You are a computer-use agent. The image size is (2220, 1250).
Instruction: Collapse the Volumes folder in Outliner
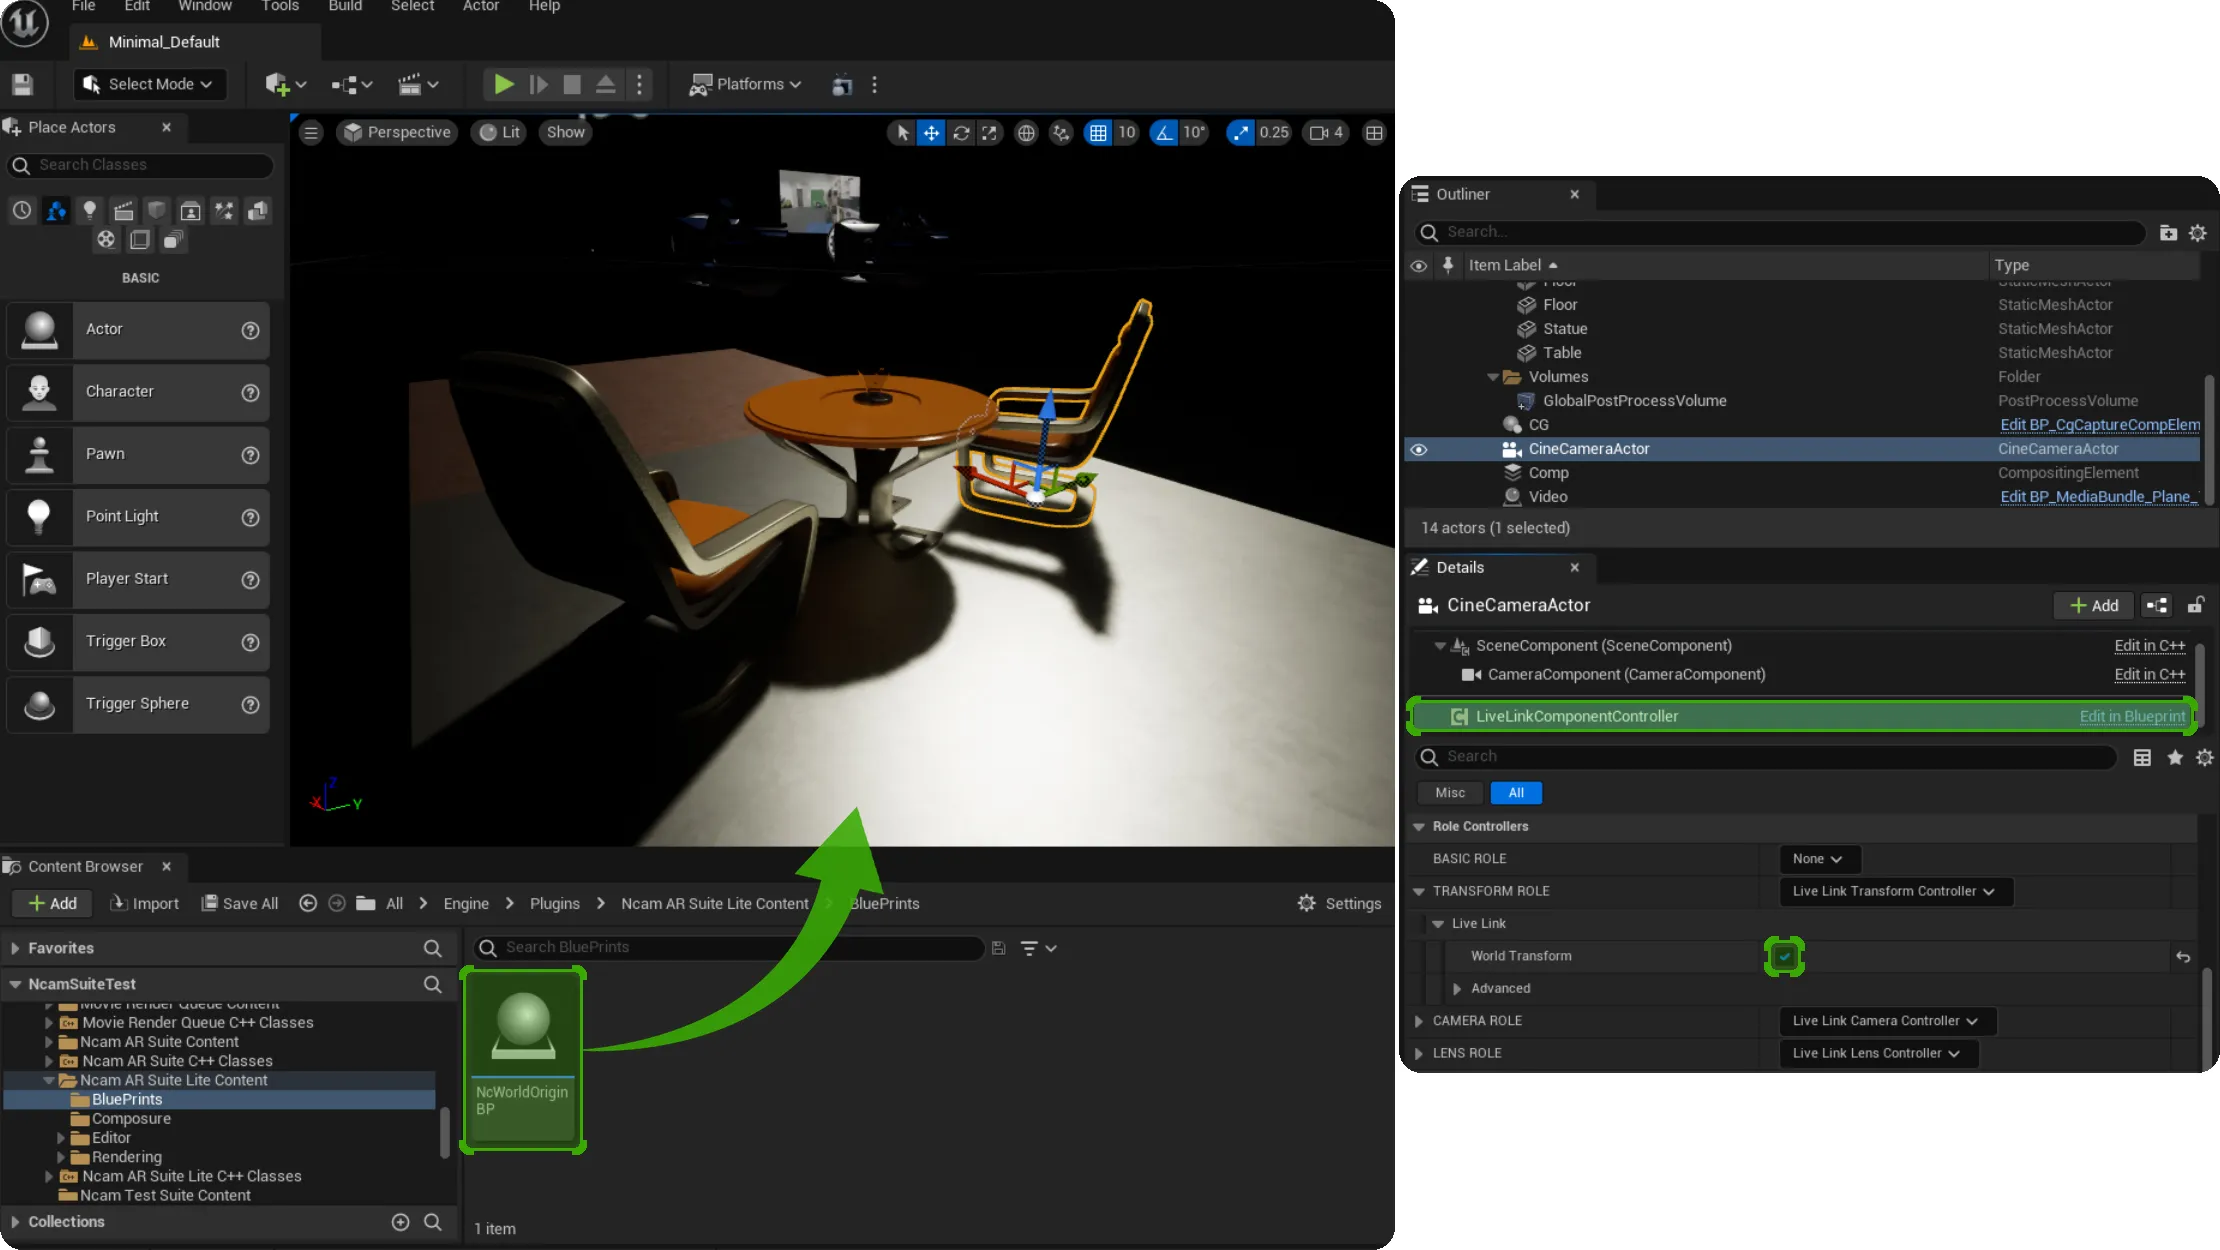click(x=1493, y=377)
